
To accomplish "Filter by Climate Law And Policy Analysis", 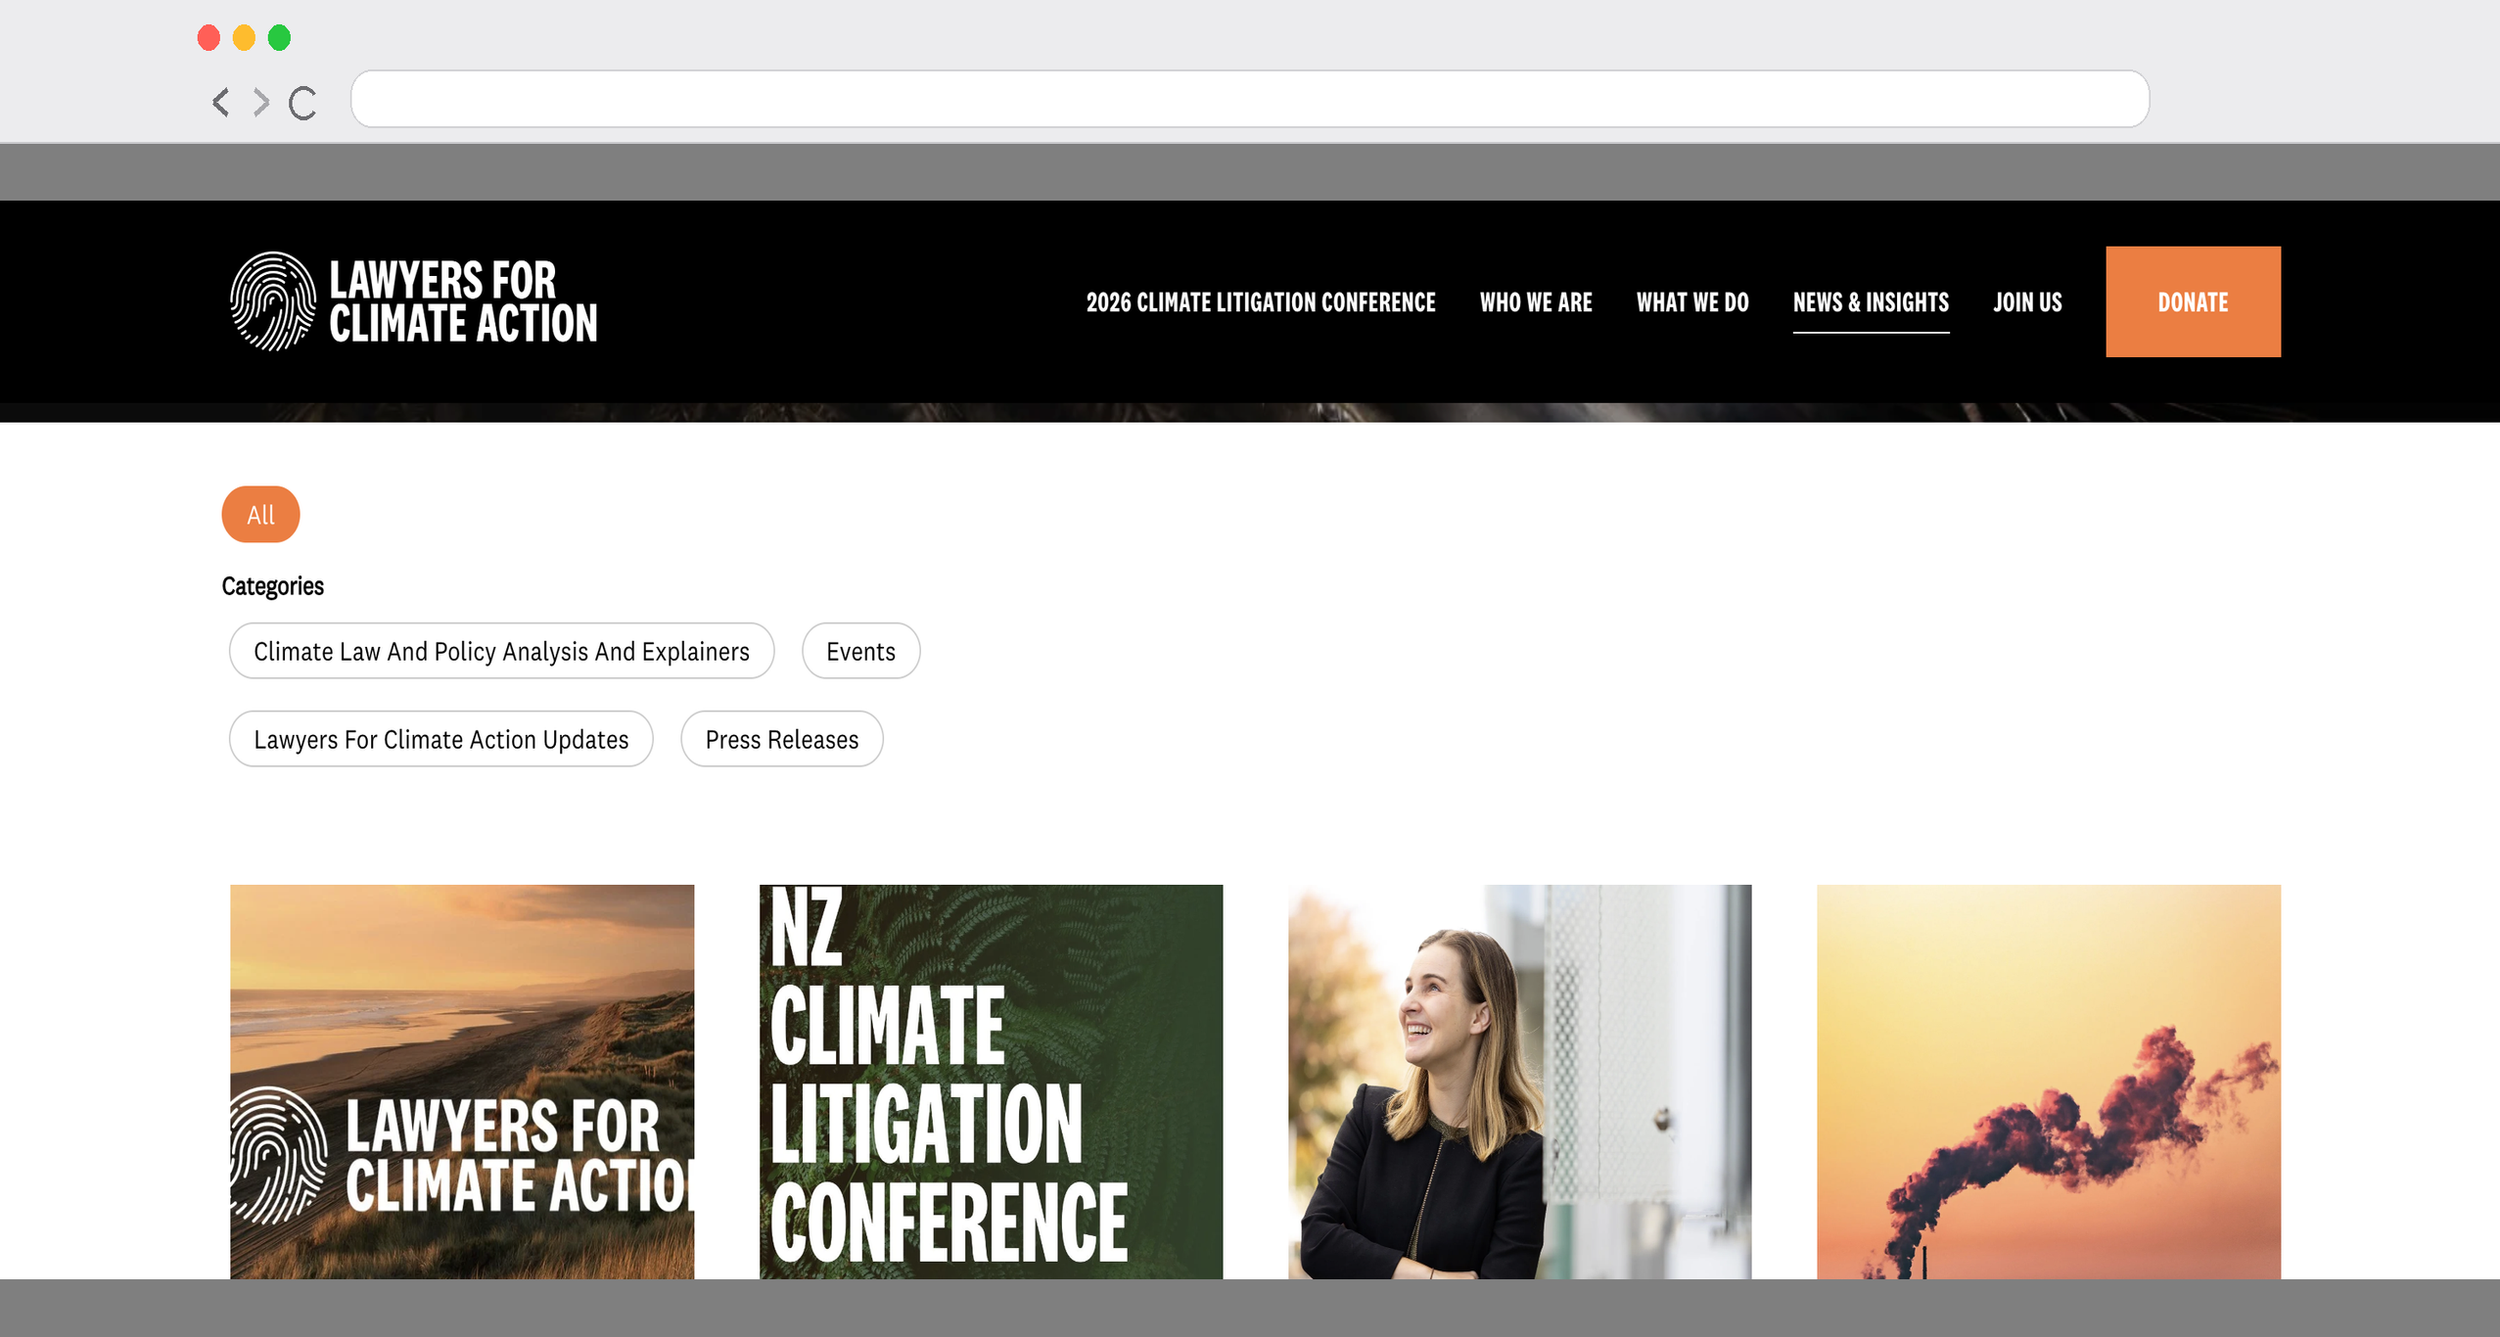I will [501, 651].
